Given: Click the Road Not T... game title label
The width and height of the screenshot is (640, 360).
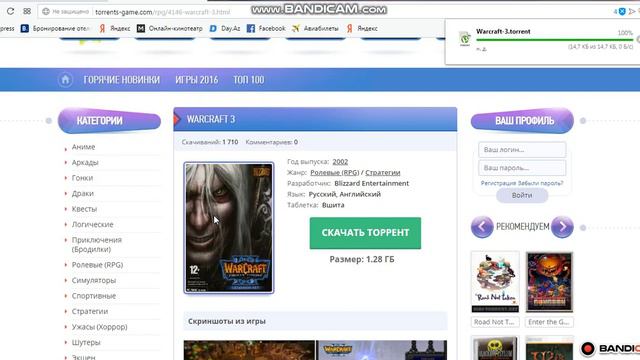Looking at the screenshot, I should click(x=495, y=322).
